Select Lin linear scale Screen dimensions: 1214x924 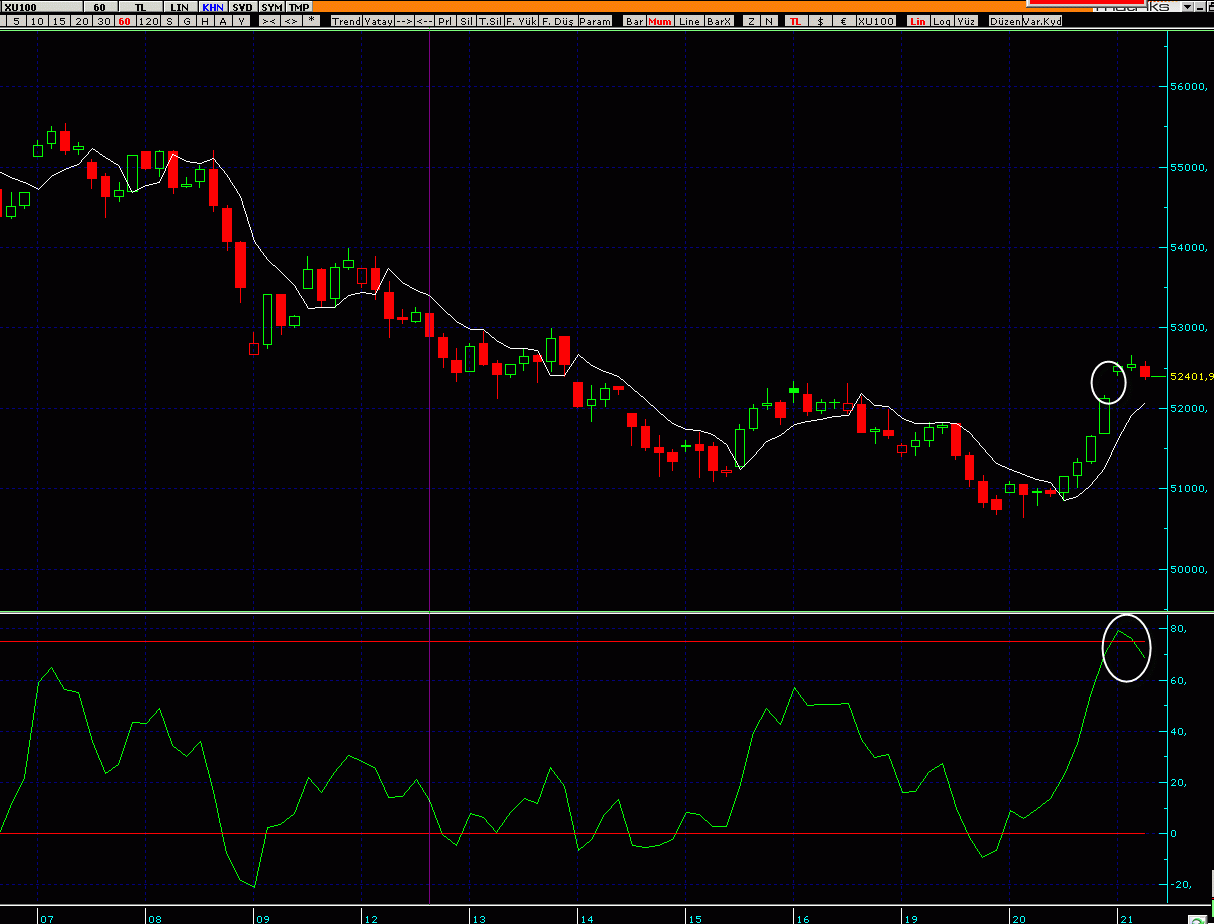[x=917, y=21]
